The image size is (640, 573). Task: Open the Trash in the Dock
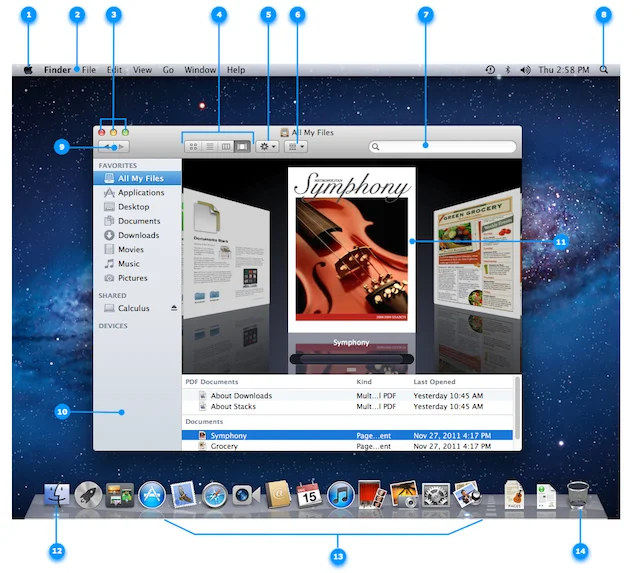(x=580, y=494)
